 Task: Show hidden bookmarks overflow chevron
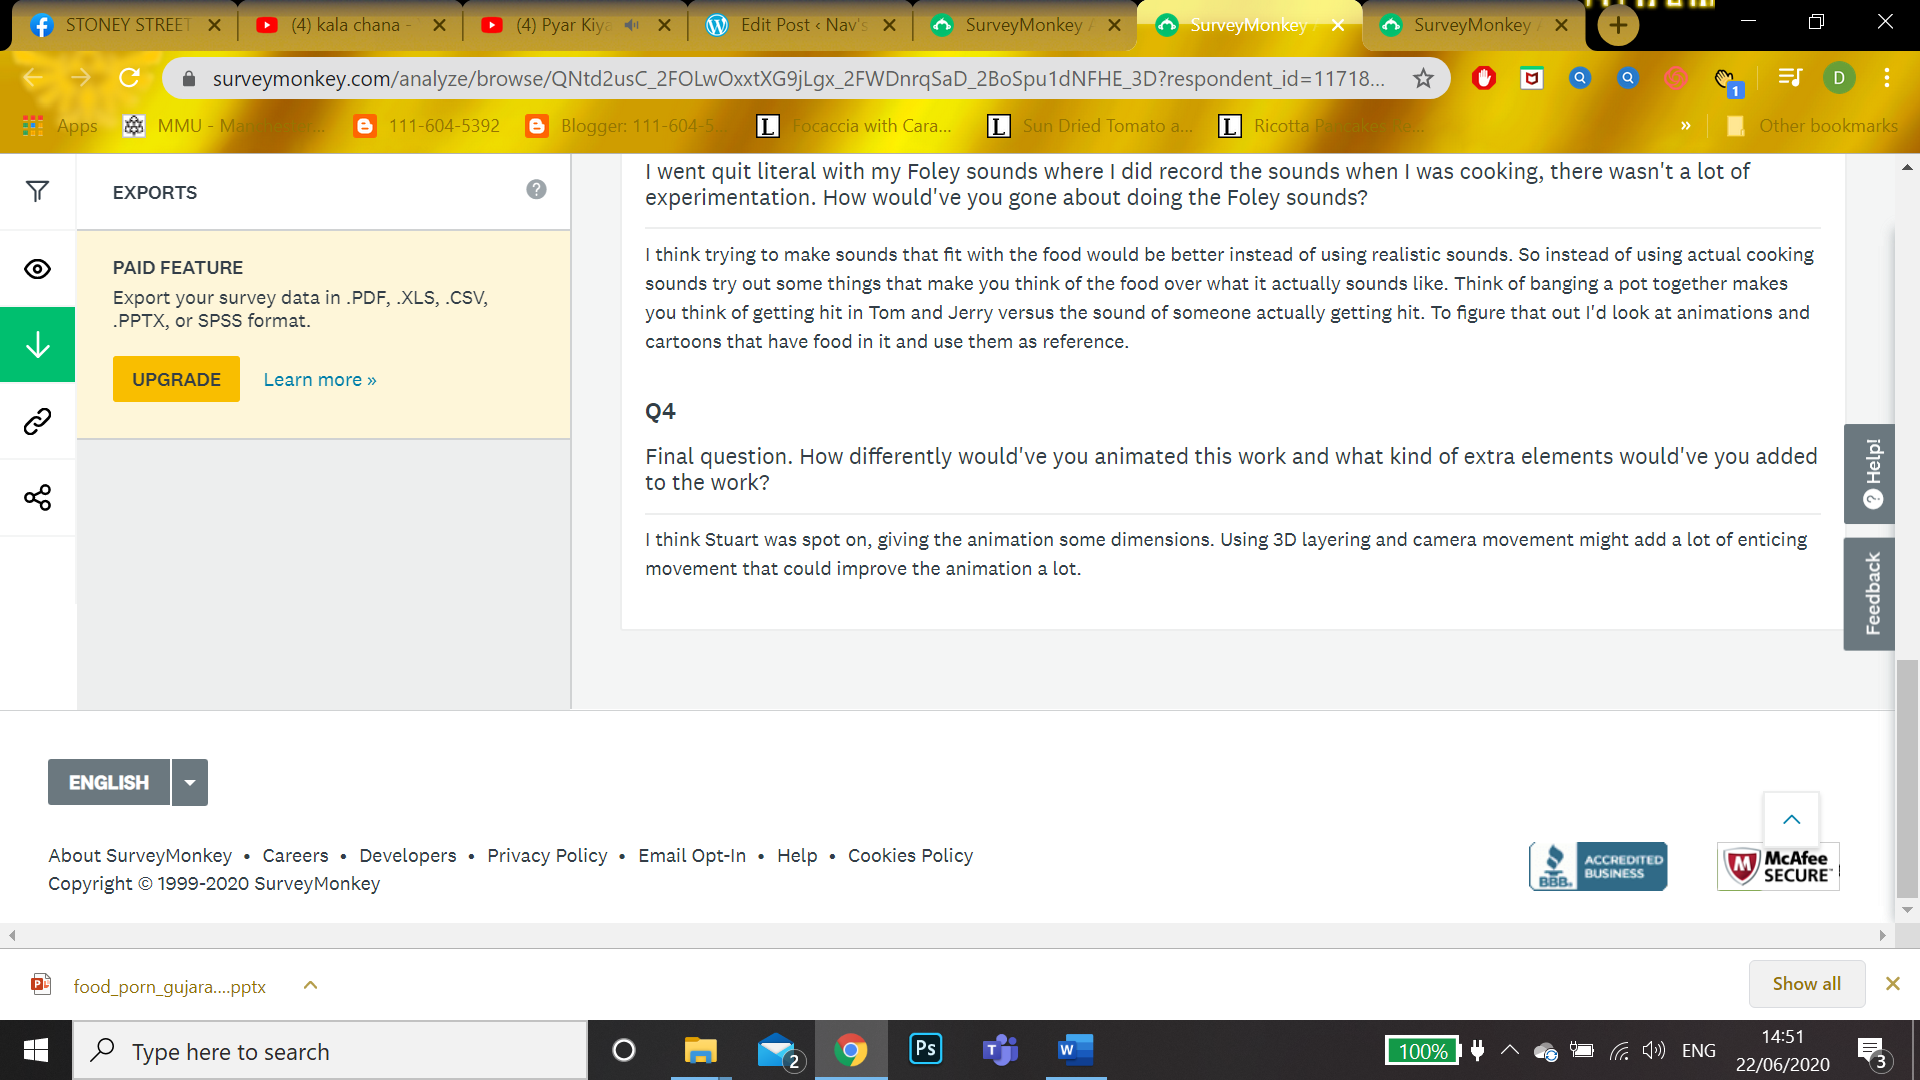coord(1685,126)
